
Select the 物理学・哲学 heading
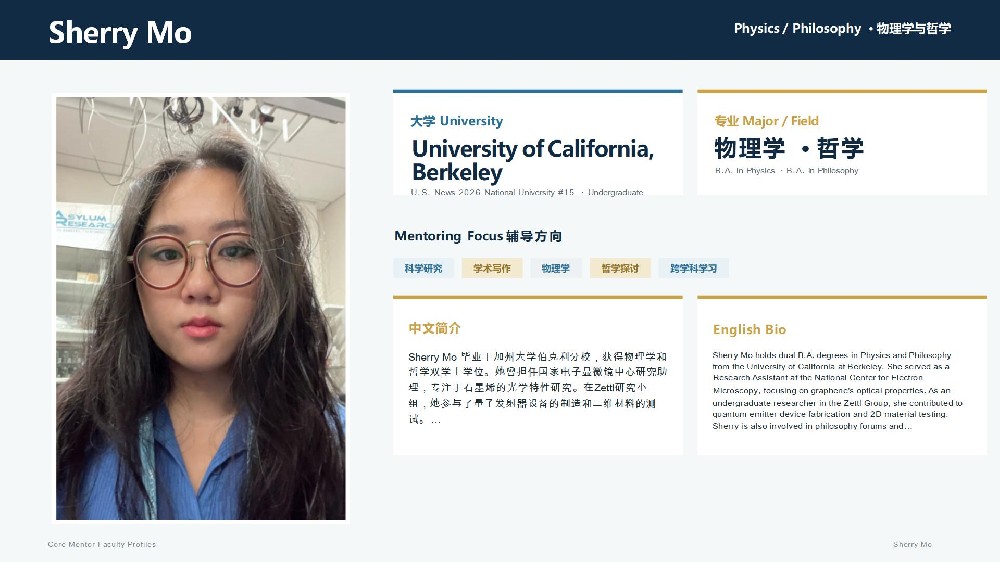789,148
